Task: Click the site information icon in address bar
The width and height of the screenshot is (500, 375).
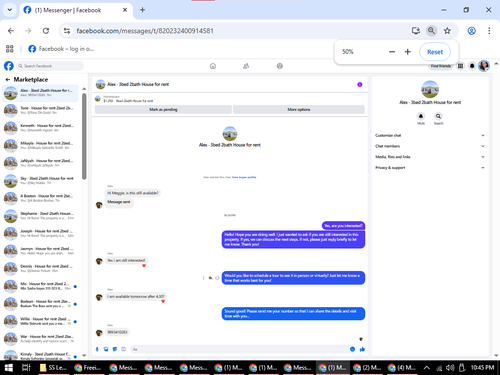Action: pyautogui.click(x=67, y=31)
